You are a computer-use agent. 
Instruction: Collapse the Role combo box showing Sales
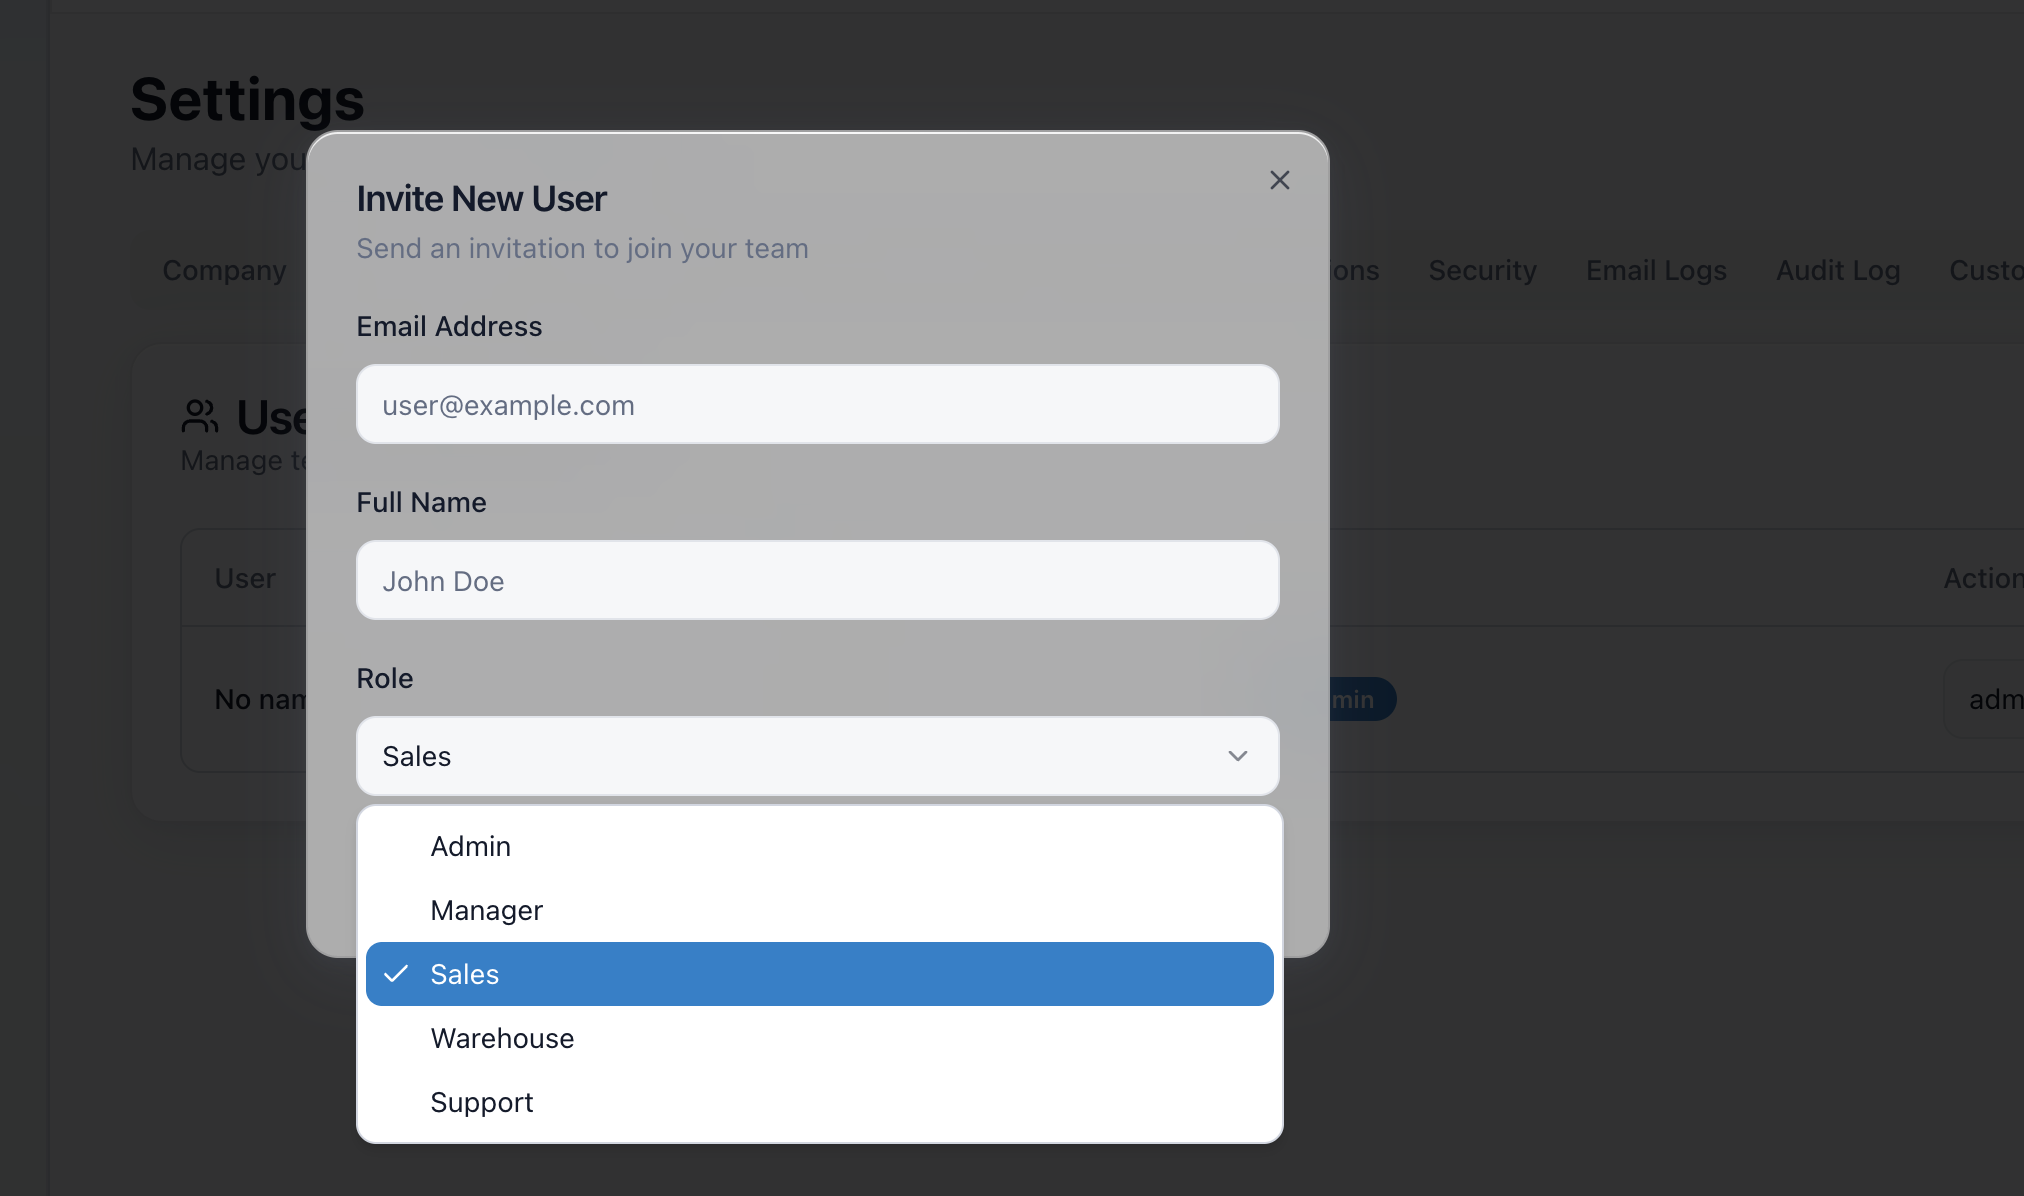pyautogui.click(x=817, y=756)
